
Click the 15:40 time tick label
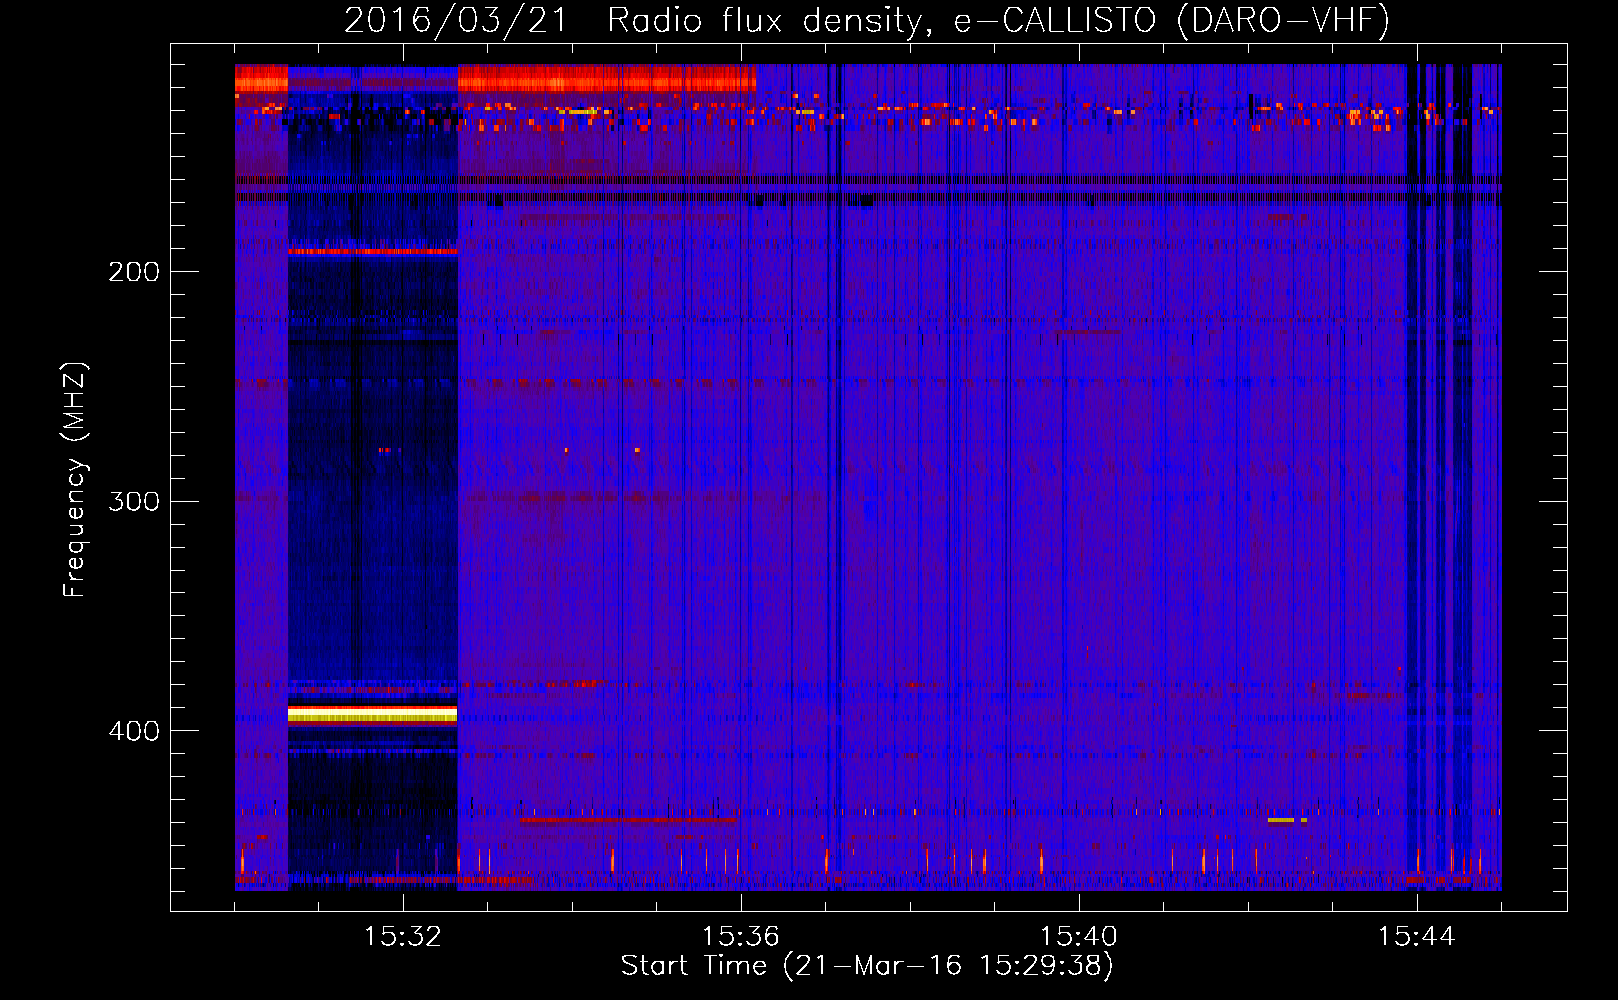pos(1079,937)
